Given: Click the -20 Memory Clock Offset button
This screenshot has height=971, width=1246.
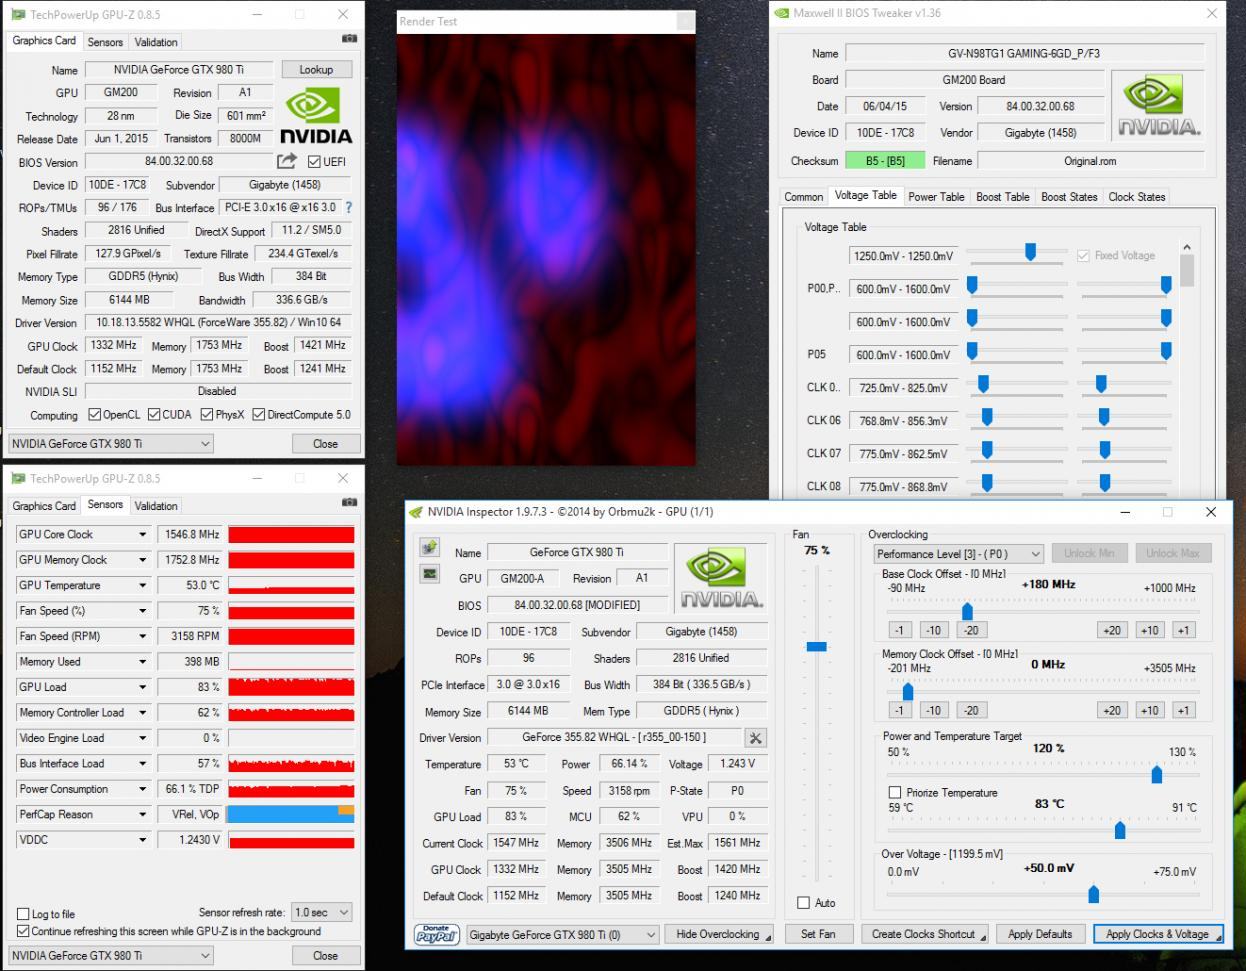Looking at the screenshot, I should click(x=970, y=710).
